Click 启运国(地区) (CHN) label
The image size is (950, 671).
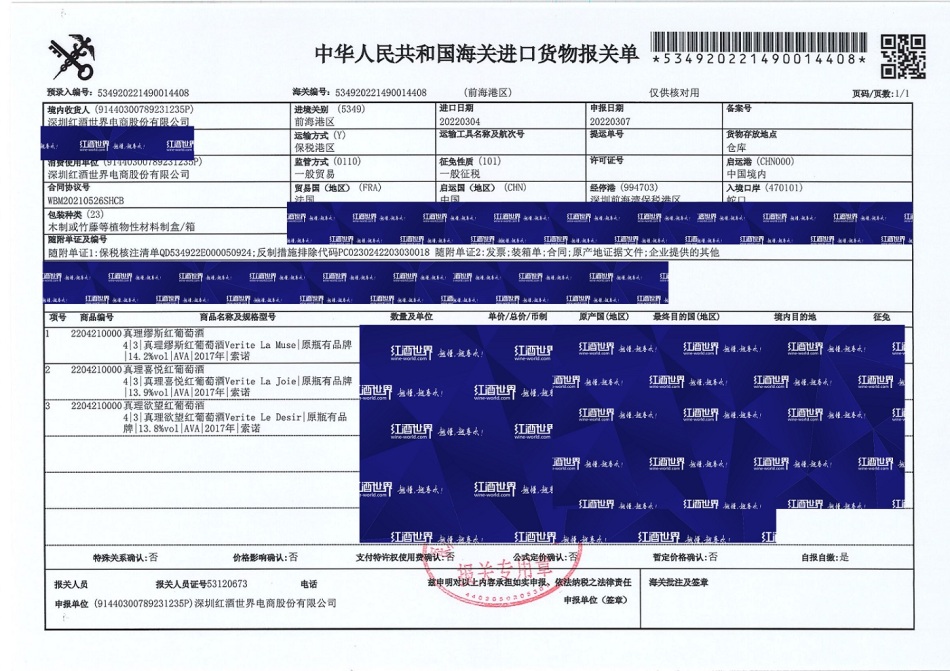(x=483, y=188)
